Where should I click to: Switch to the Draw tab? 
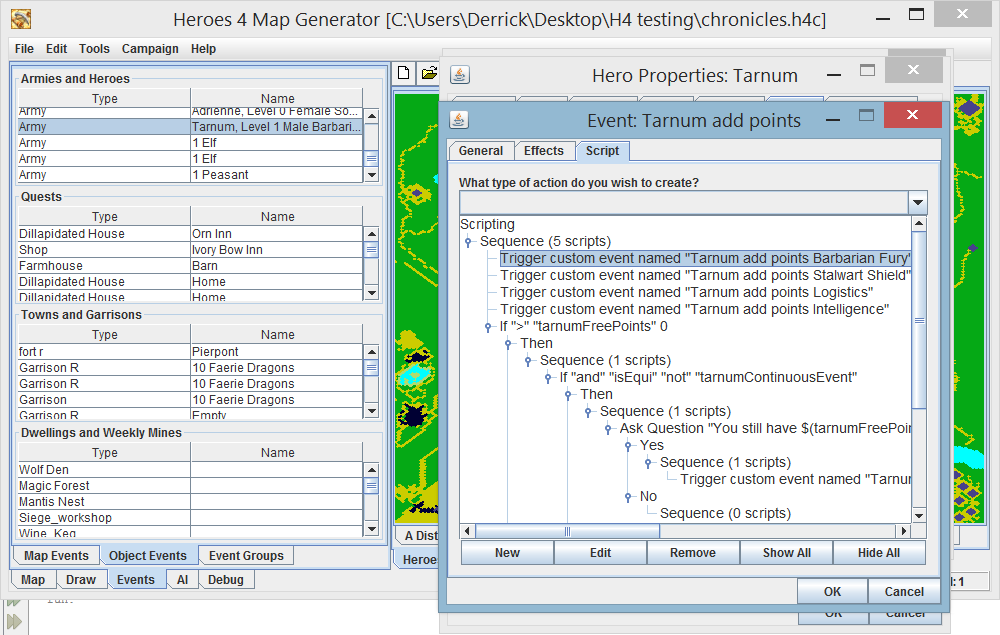[81, 580]
